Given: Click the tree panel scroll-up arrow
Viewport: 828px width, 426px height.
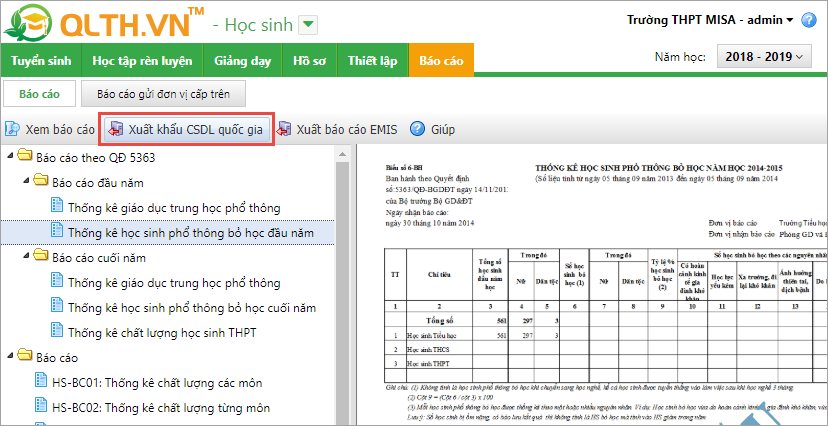Looking at the screenshot, I should 342,154.
